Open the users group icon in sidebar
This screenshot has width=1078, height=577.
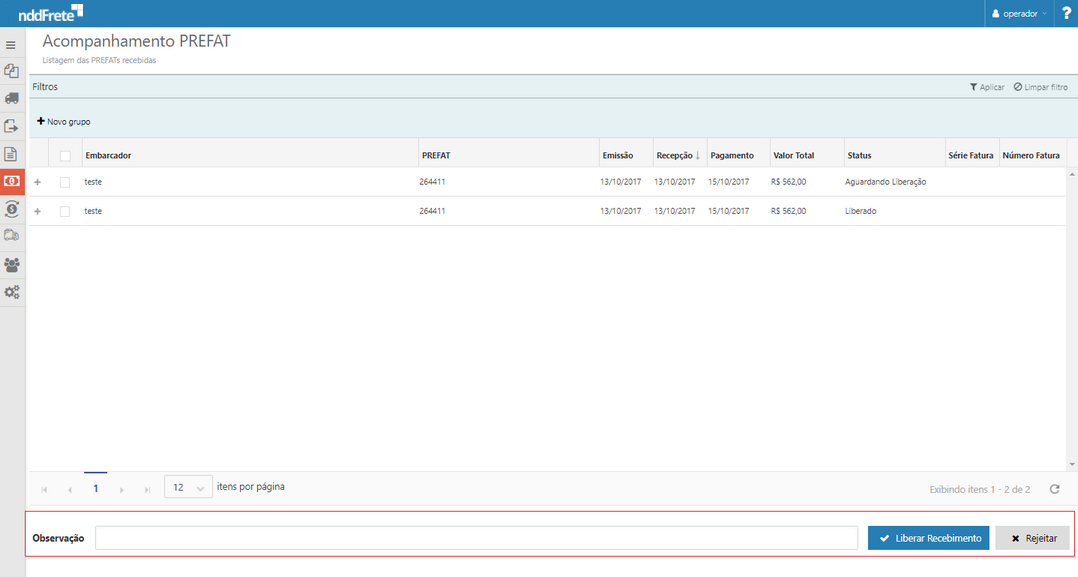[11, 265]
